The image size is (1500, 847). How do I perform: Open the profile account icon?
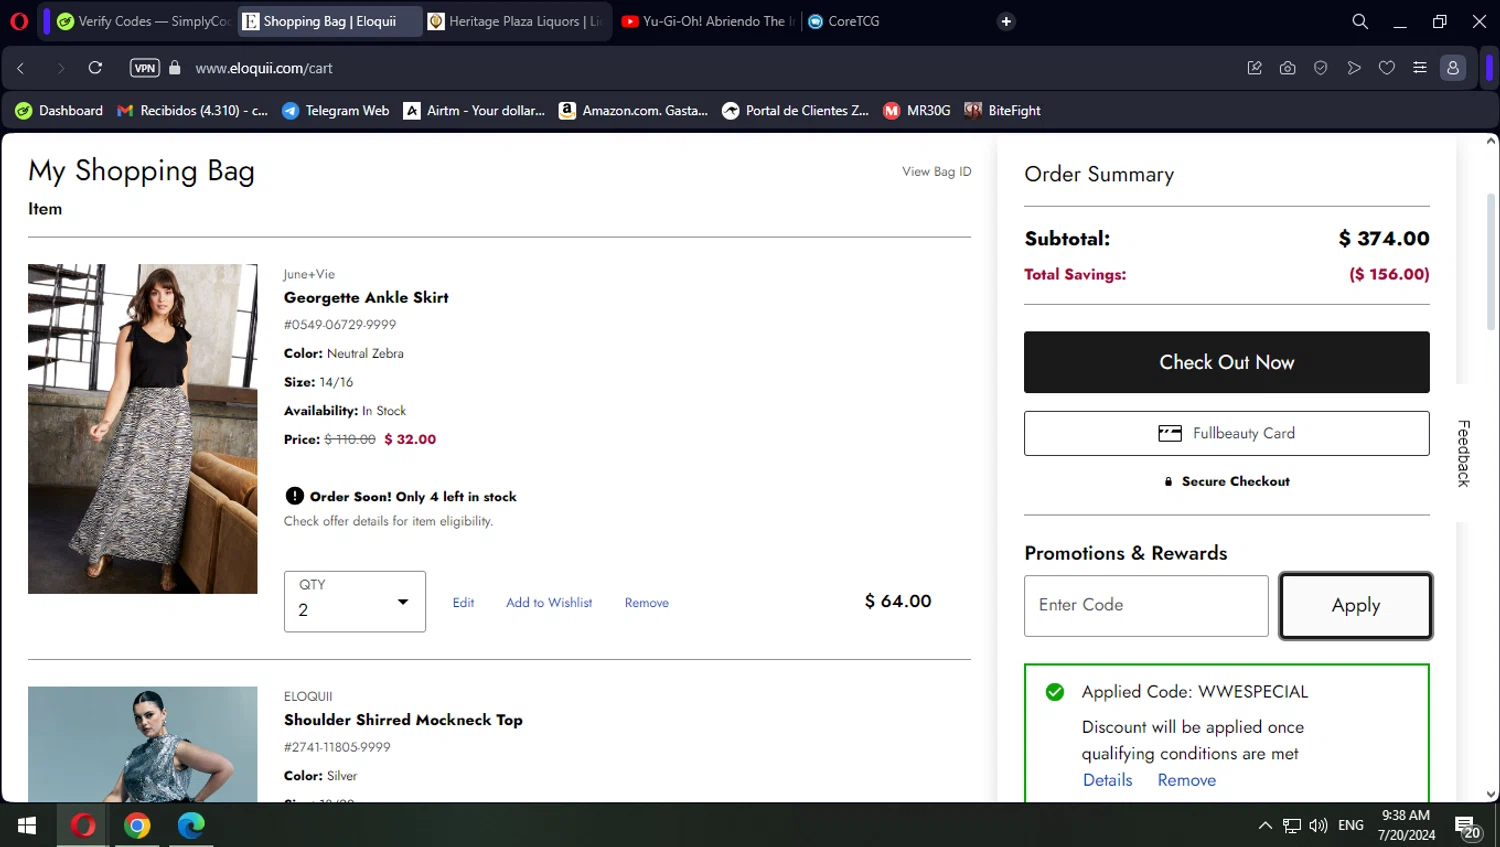click(1453, 68)
